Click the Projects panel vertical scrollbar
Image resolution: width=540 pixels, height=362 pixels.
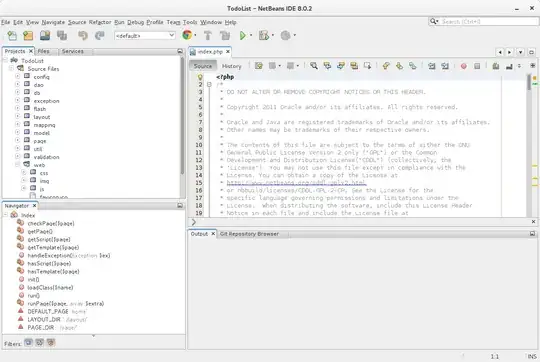click(x=182, y=116)
